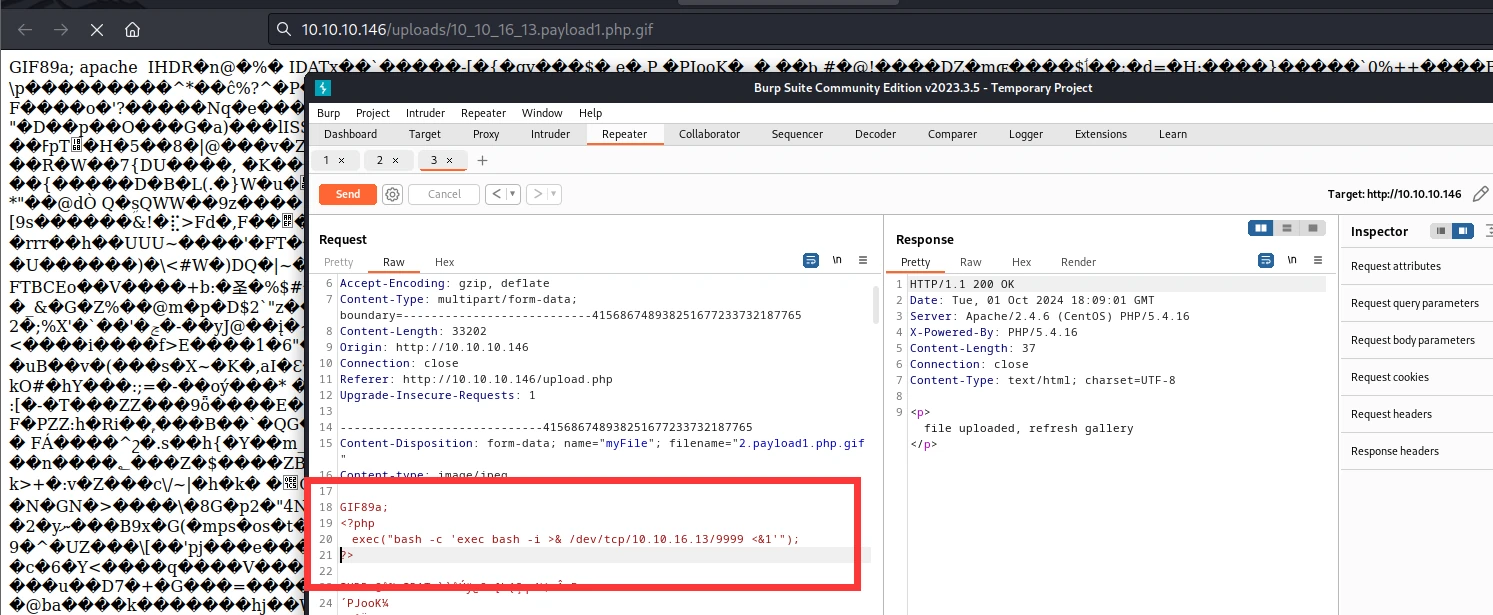
Task: Click the Cancel button
Action: 444,194
